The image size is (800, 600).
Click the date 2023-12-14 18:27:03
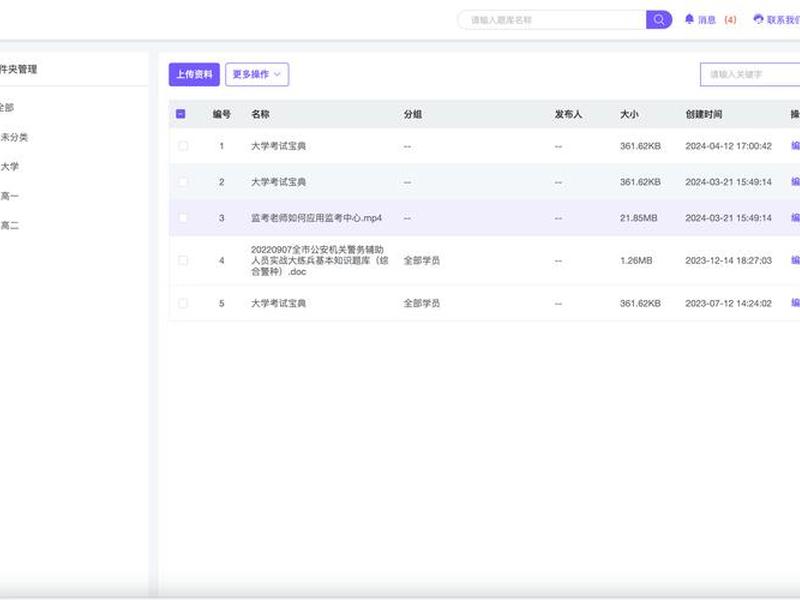click(729, 260)
